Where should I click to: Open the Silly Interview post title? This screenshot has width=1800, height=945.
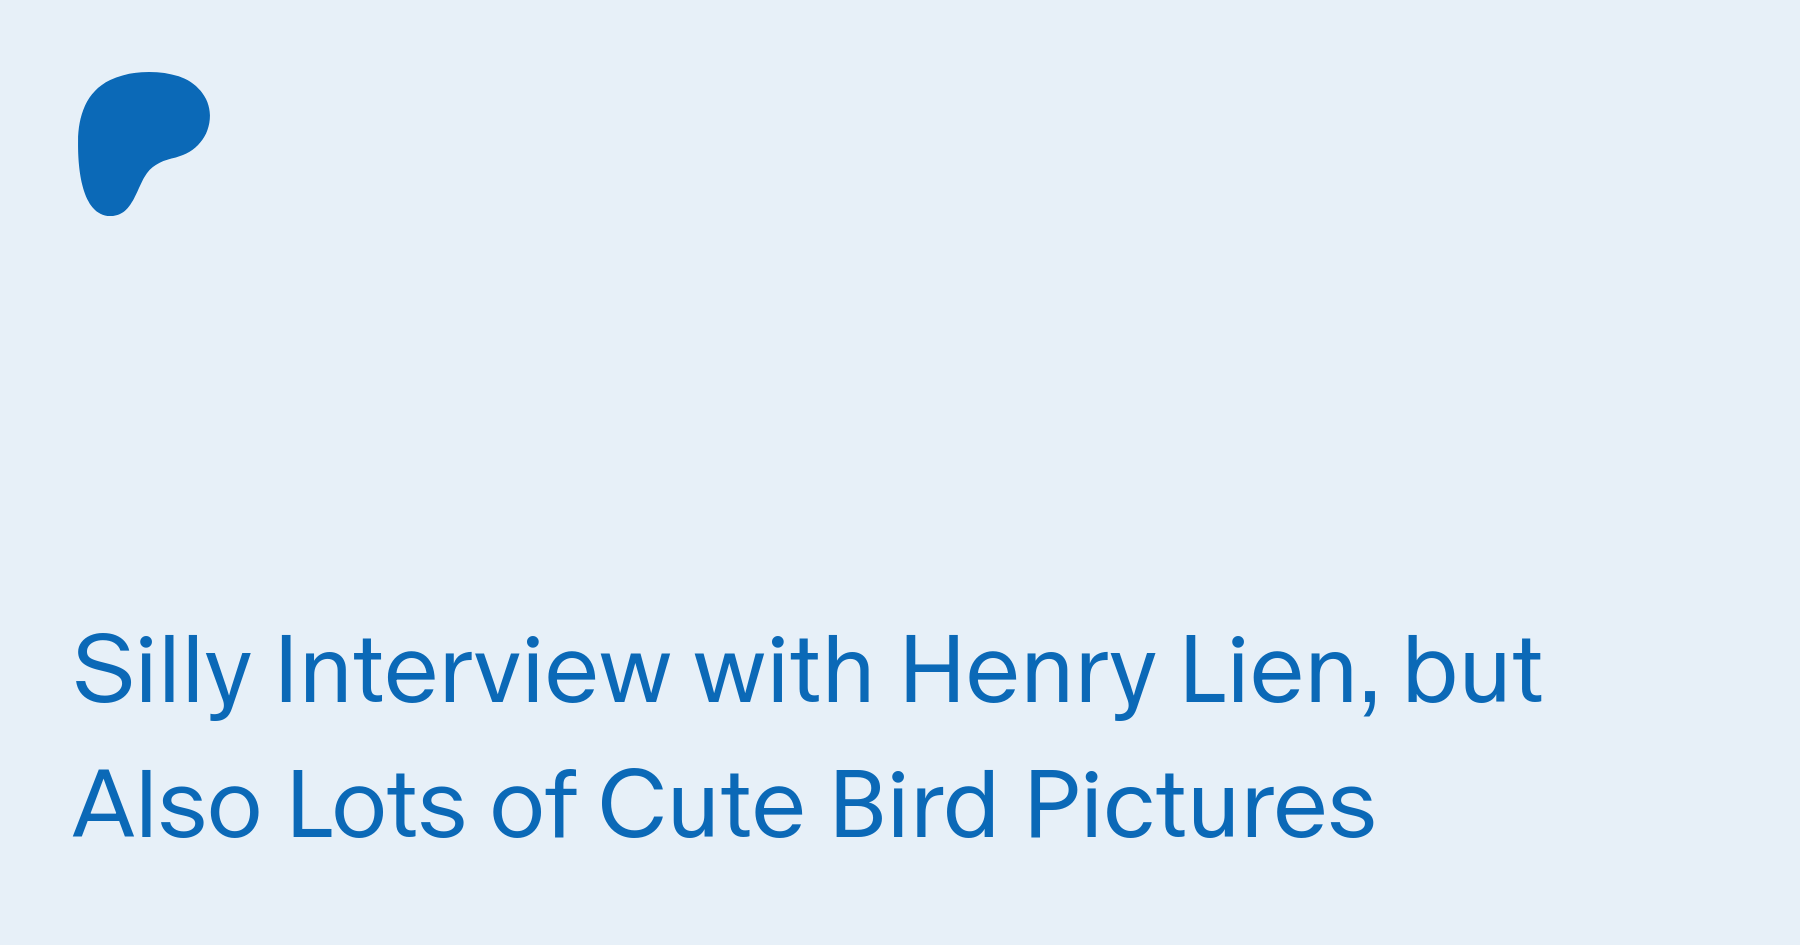click(808, 737)
